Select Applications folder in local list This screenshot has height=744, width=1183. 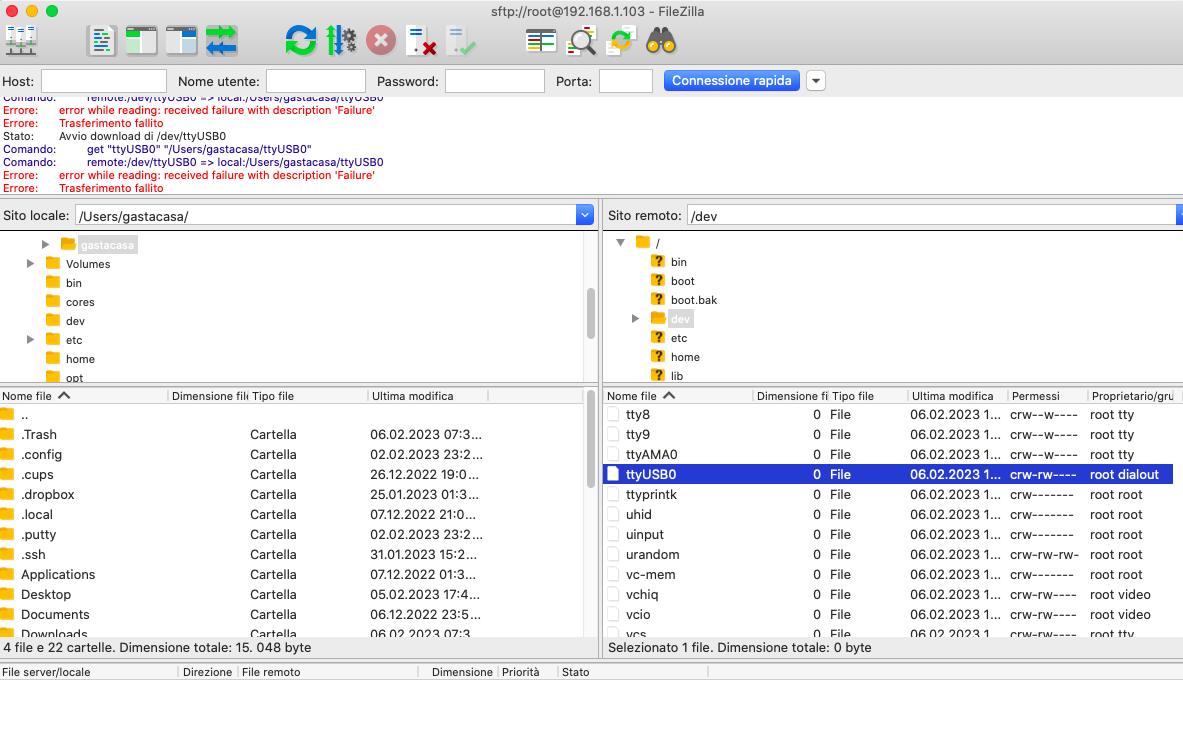coord(291,574)
